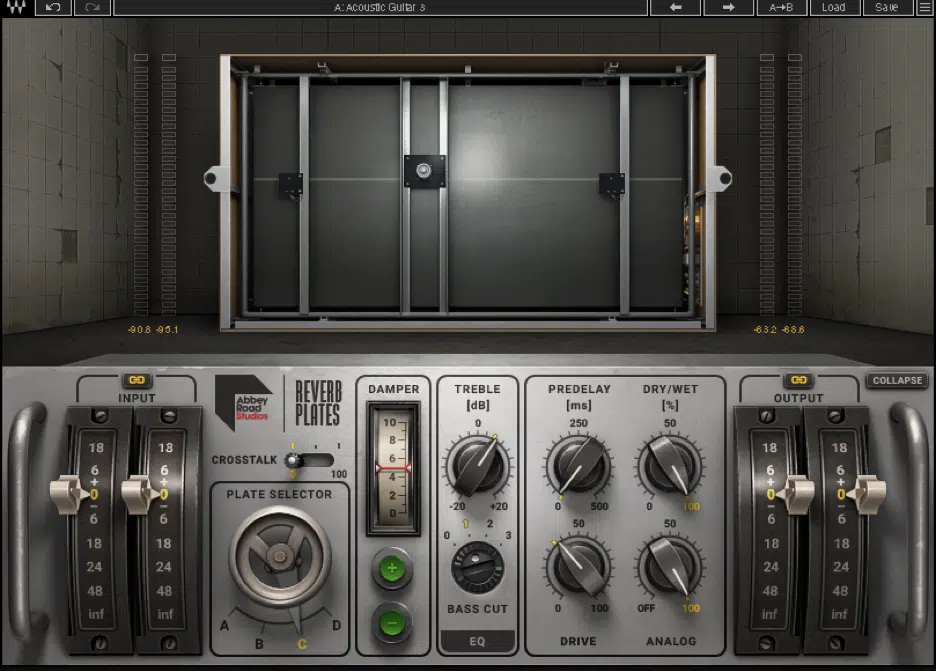Click the Predelay knob
Screen dimensions: 936x672
(x=578, y=466)
